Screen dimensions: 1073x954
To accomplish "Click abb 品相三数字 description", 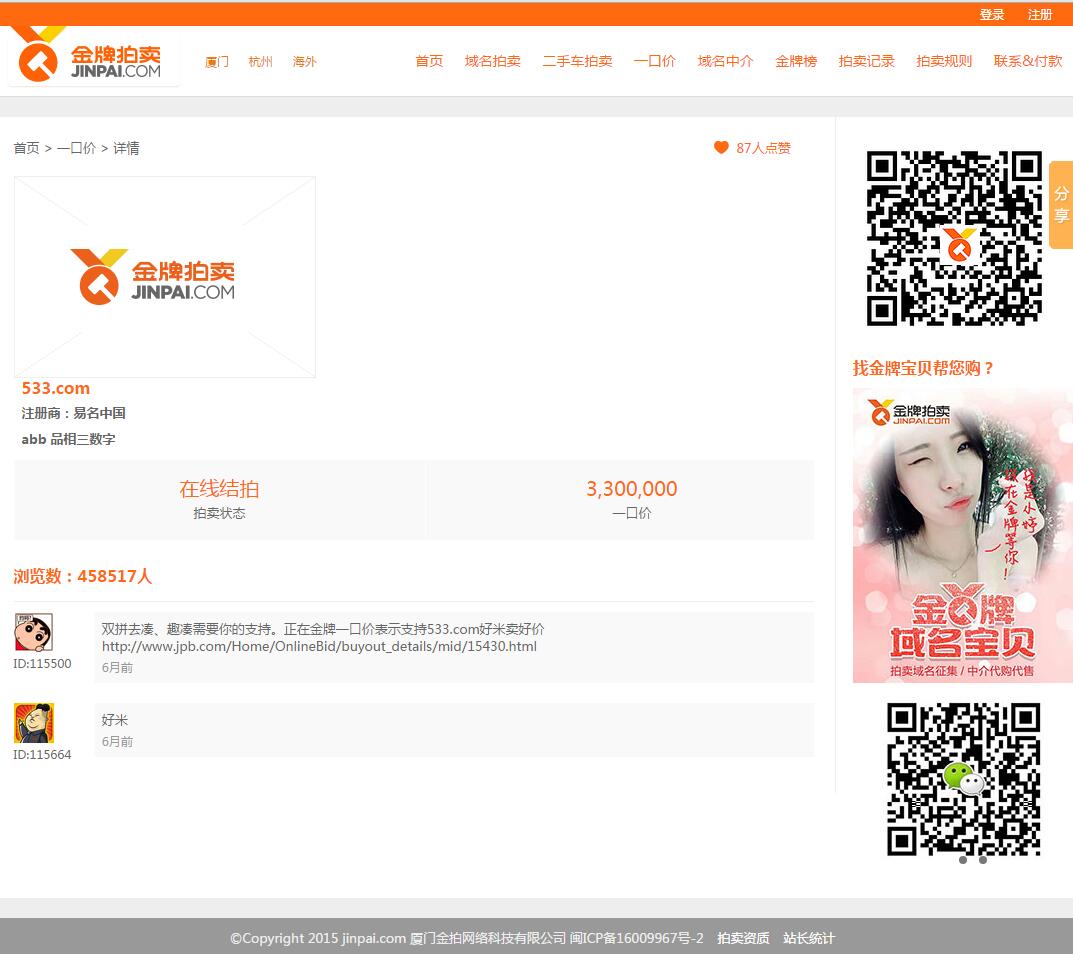I will click(x=68, y=439).
